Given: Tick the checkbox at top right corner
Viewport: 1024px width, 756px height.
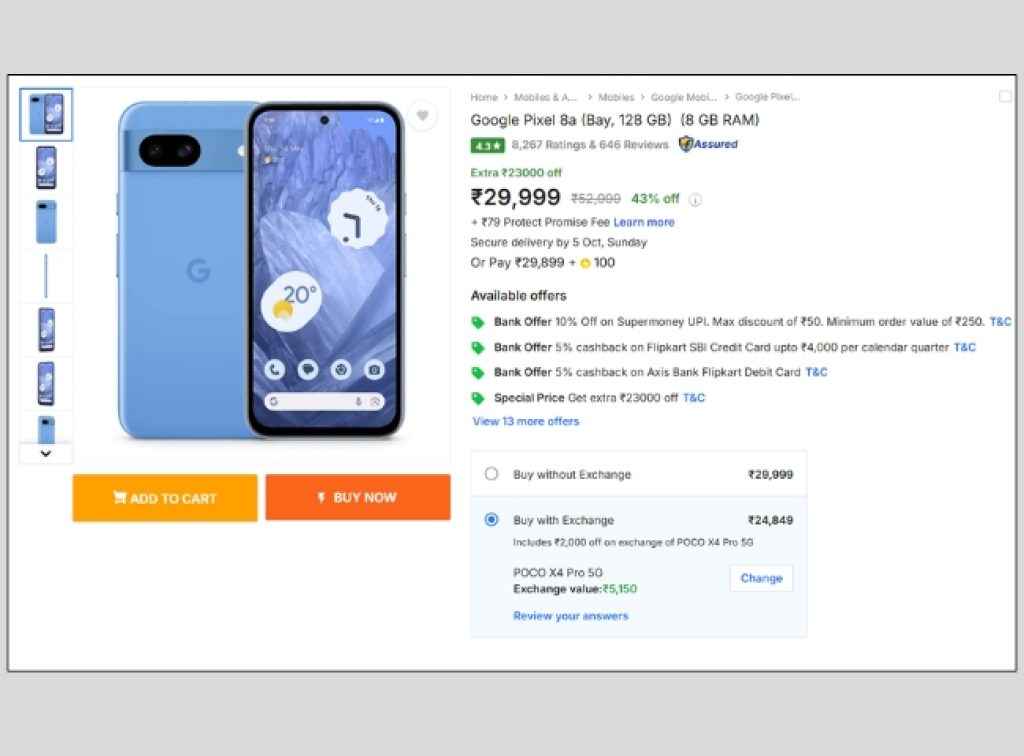Looking at the screenshot, I should 1004,96.
